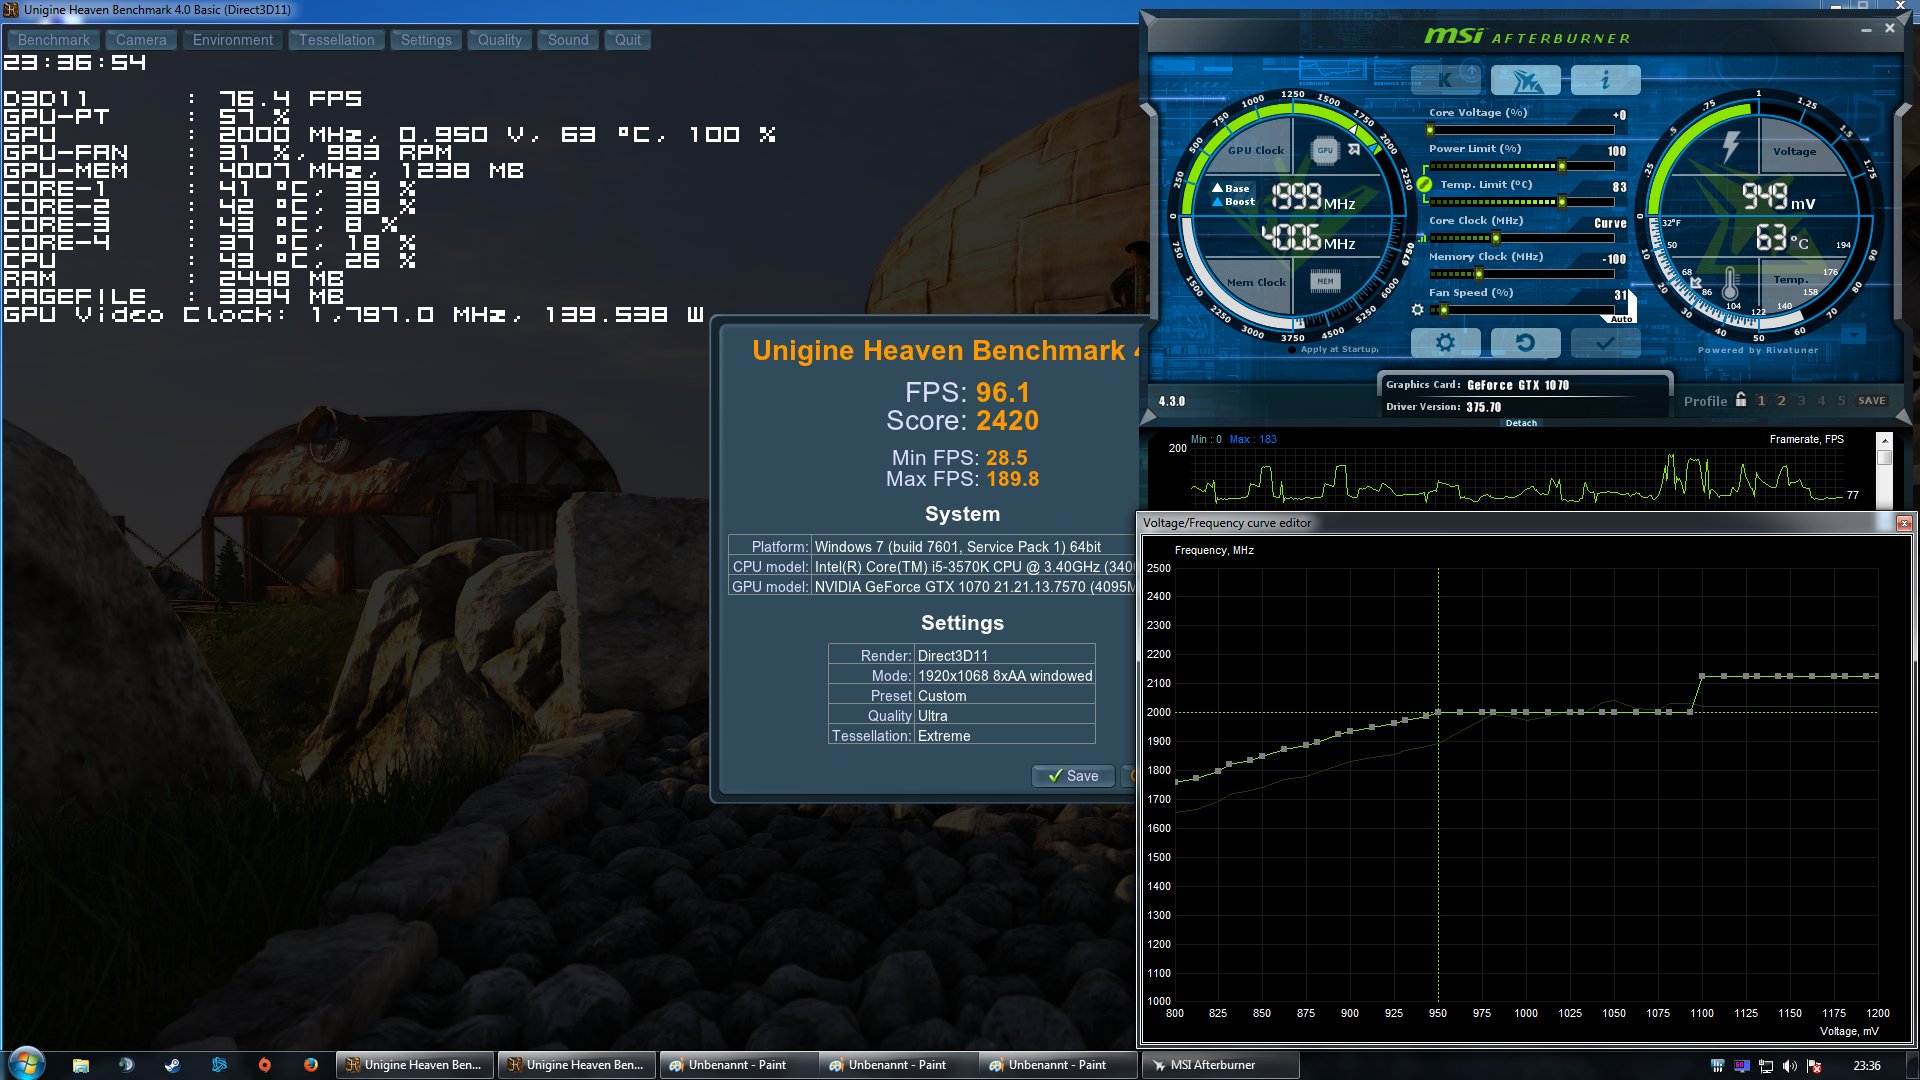Open the Tessellation menu in Heaven
The height and width of the screenshot is (1080, 1920).
click(336, 40)
